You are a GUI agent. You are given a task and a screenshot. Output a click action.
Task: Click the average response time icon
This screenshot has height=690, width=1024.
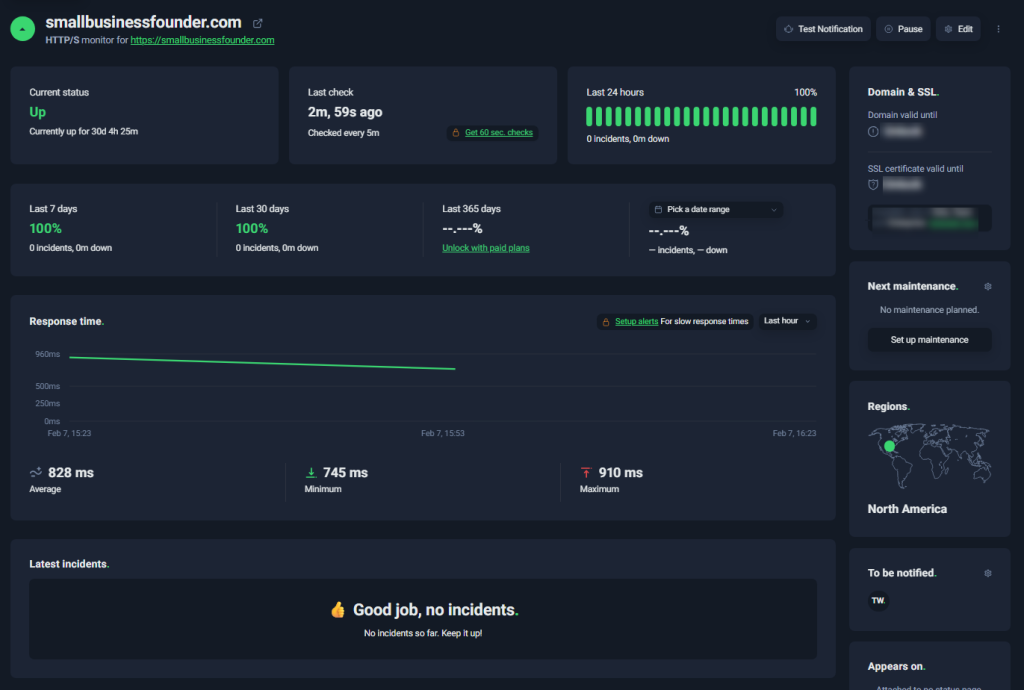coord(36,472)
